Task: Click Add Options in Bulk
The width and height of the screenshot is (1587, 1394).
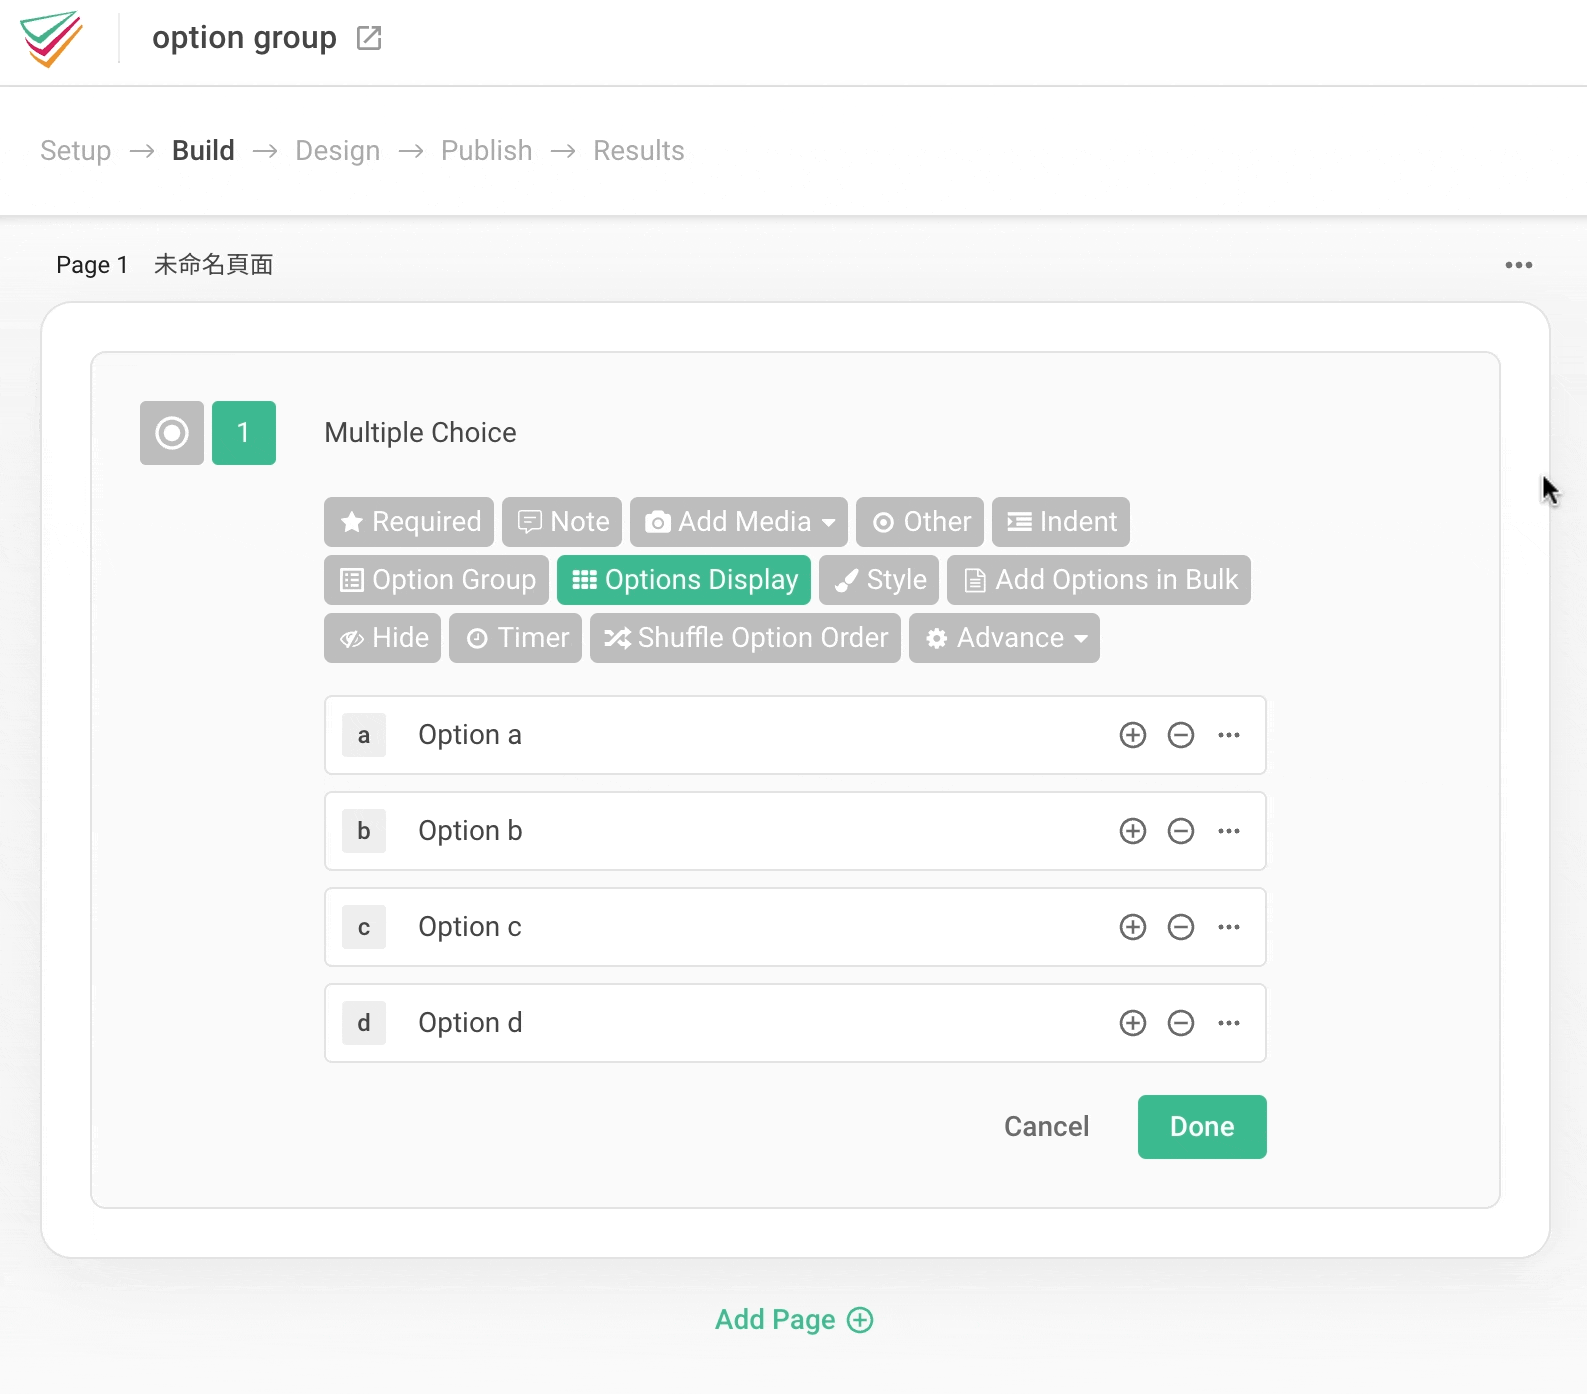Action: click(x=1099, y=580)
